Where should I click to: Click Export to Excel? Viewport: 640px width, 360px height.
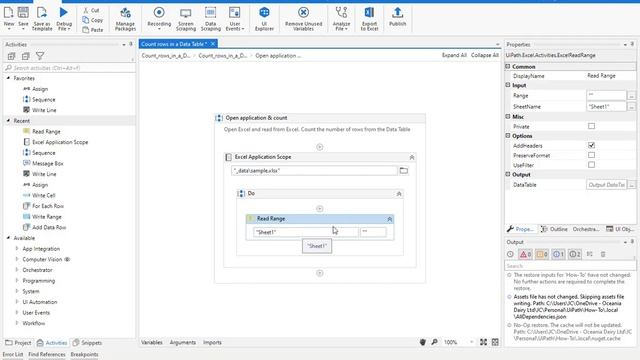point(369,19)
